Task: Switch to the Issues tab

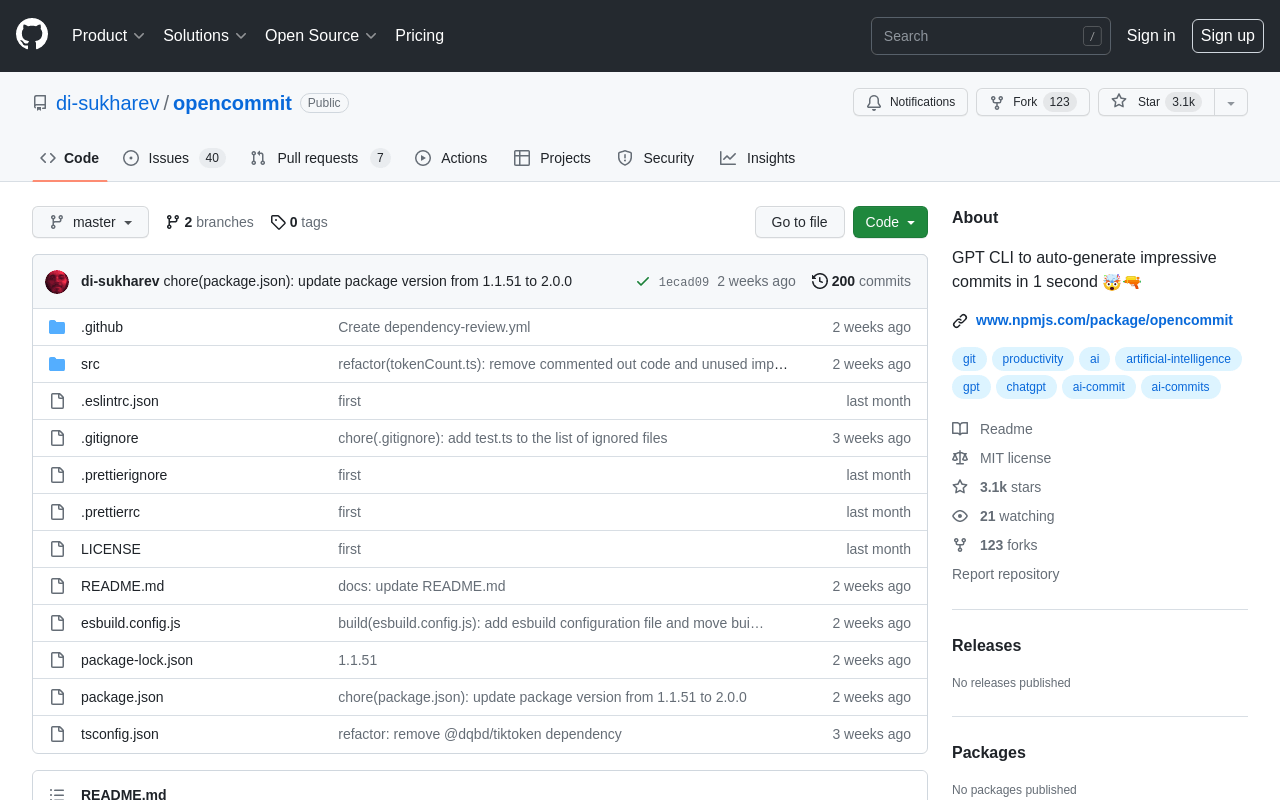Action: click(174, 158)
